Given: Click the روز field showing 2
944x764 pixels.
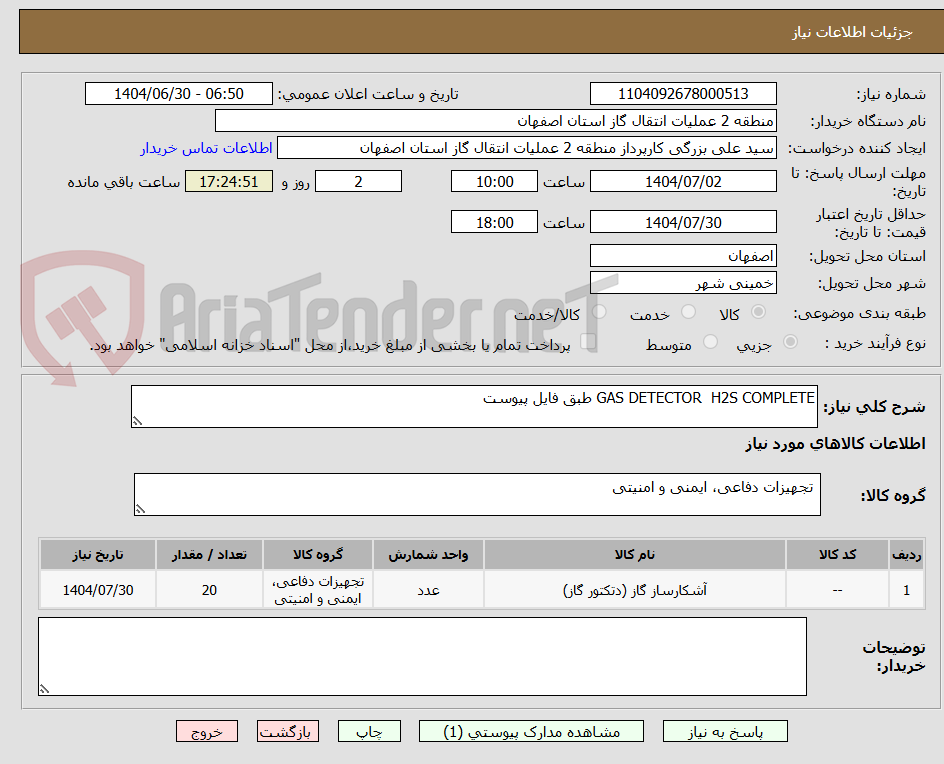Looking at the screenshot, I should point(358,181).
